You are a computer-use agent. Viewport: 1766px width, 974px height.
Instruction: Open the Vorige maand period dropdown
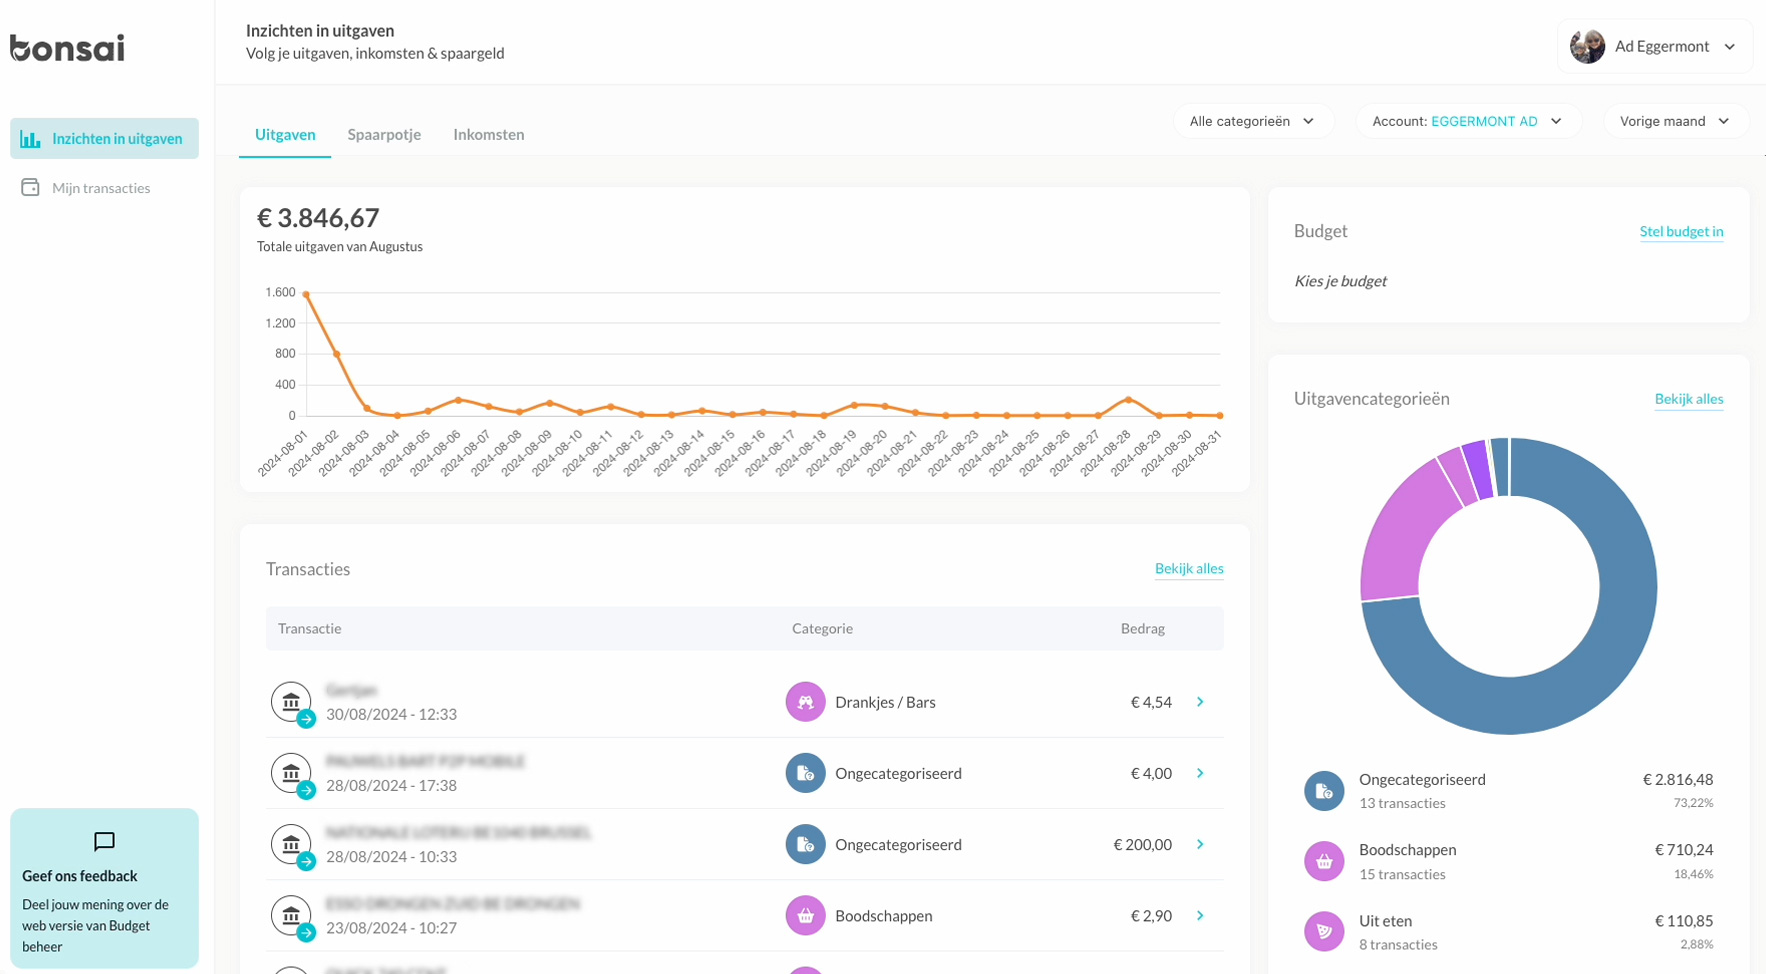click(1676, 121)
